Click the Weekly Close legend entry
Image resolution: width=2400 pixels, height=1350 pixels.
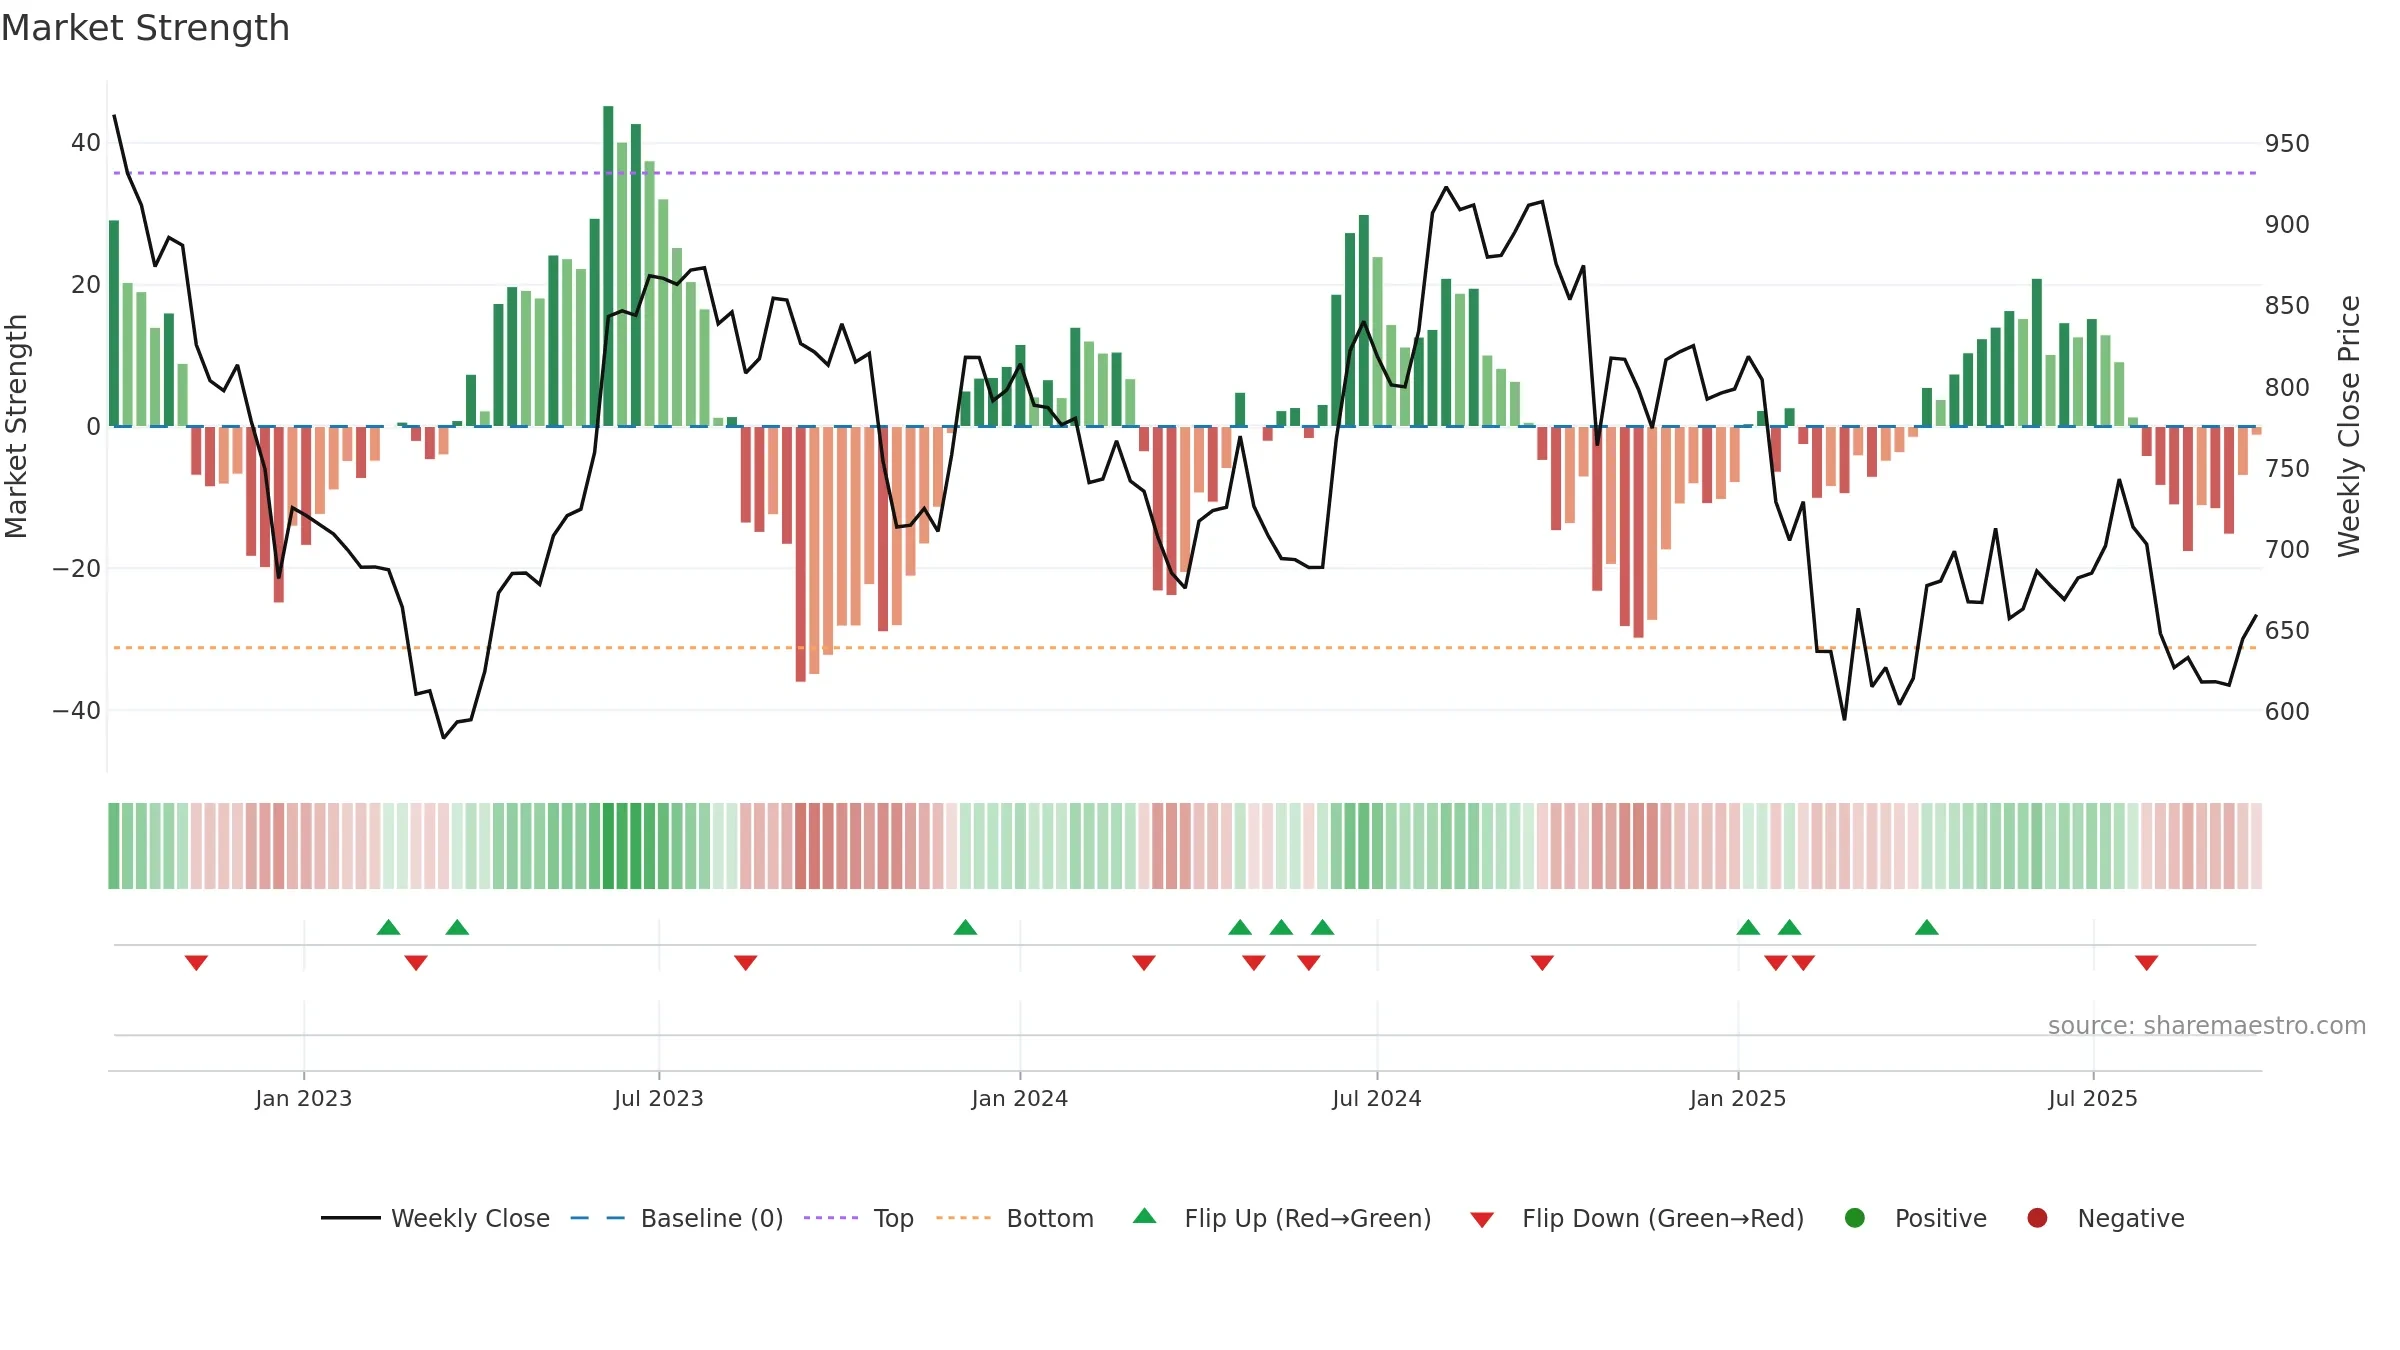coord(436,1218)
